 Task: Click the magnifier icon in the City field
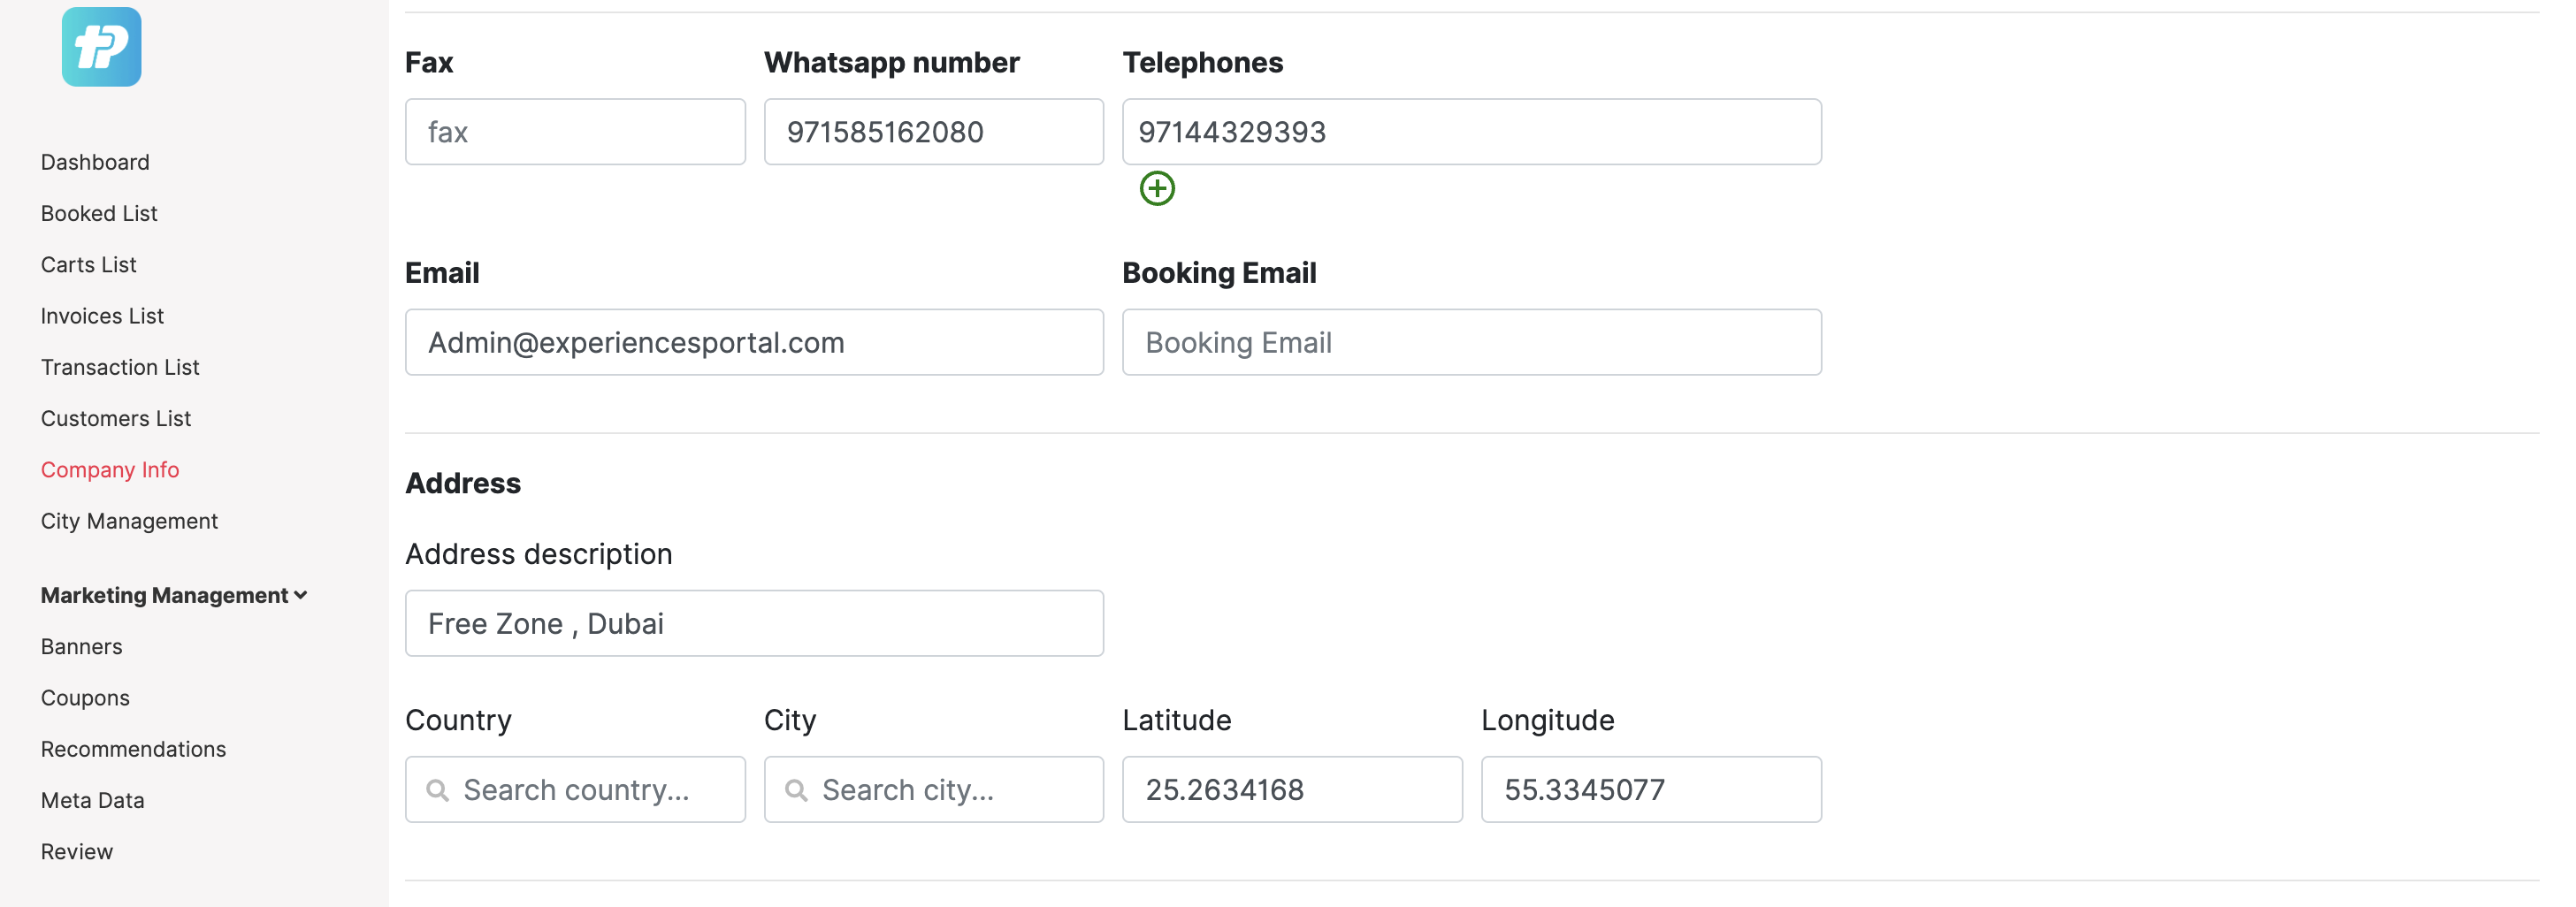[x=796, y=790]
